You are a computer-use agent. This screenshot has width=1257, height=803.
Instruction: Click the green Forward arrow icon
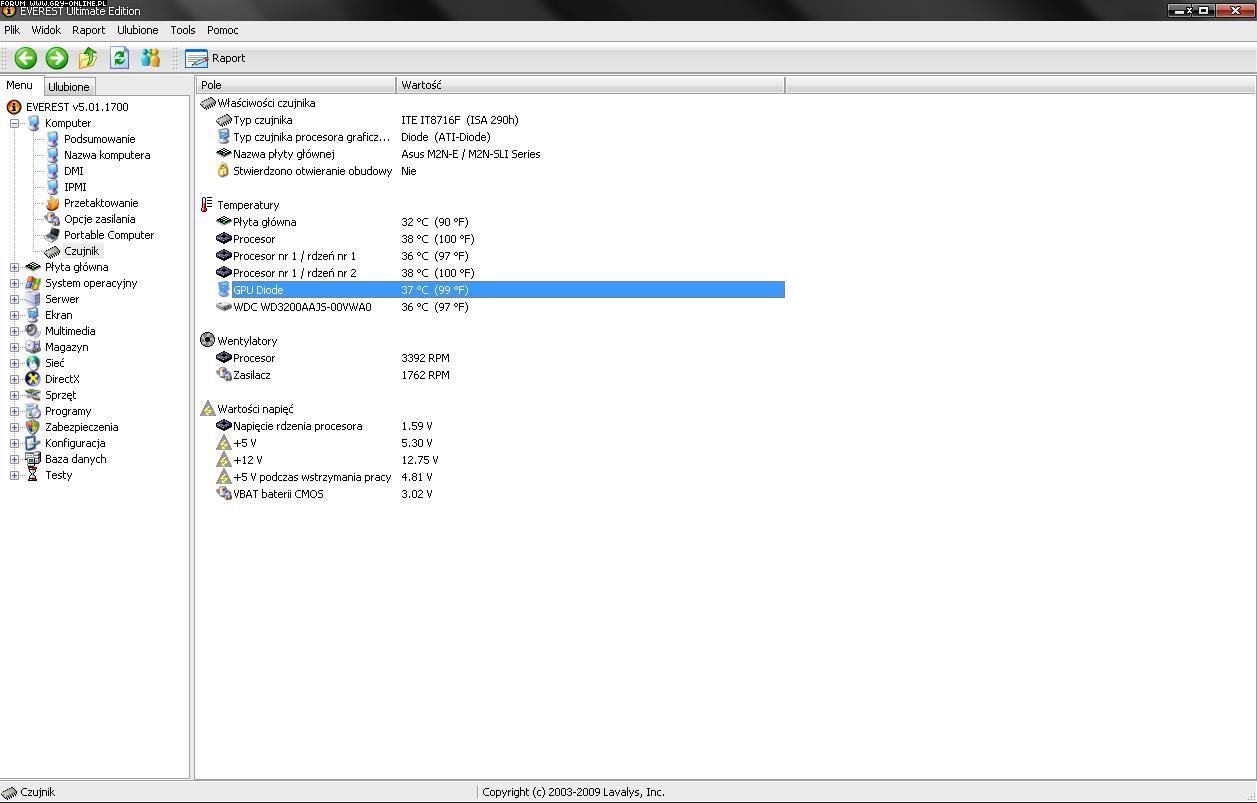(57, 58)
